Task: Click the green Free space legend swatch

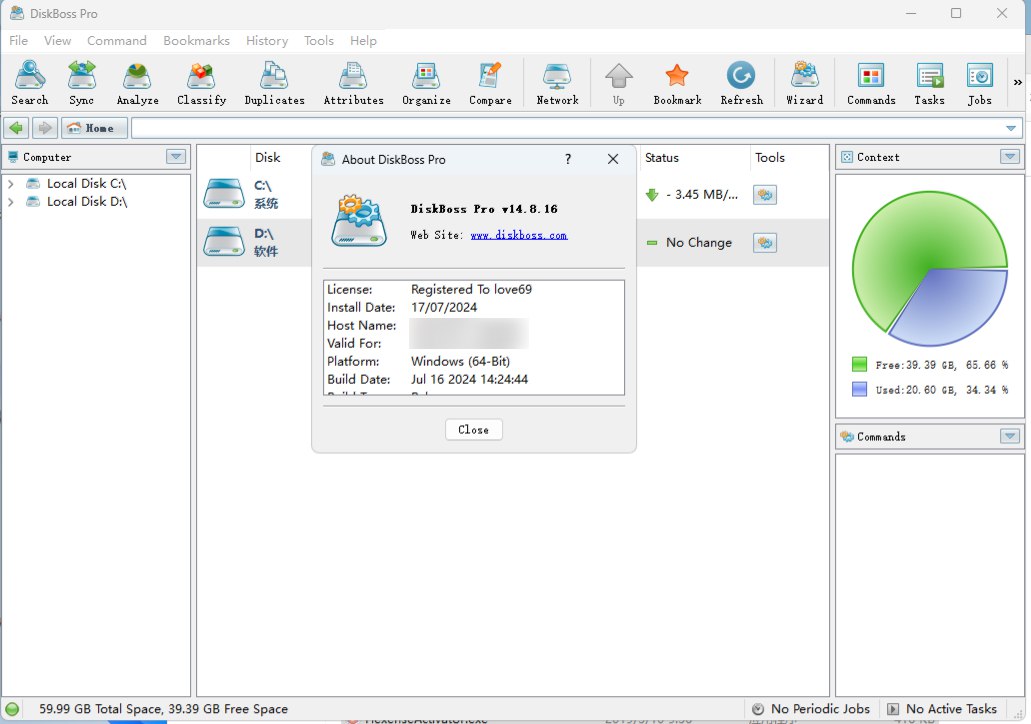Action: (x=859, y=364)
